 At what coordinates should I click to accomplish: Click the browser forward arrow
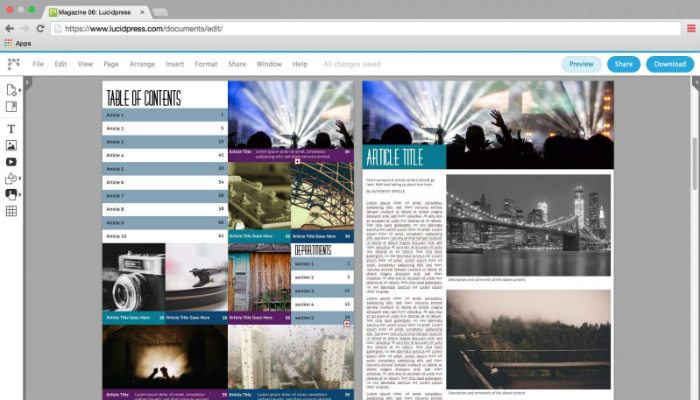(25, 29)
